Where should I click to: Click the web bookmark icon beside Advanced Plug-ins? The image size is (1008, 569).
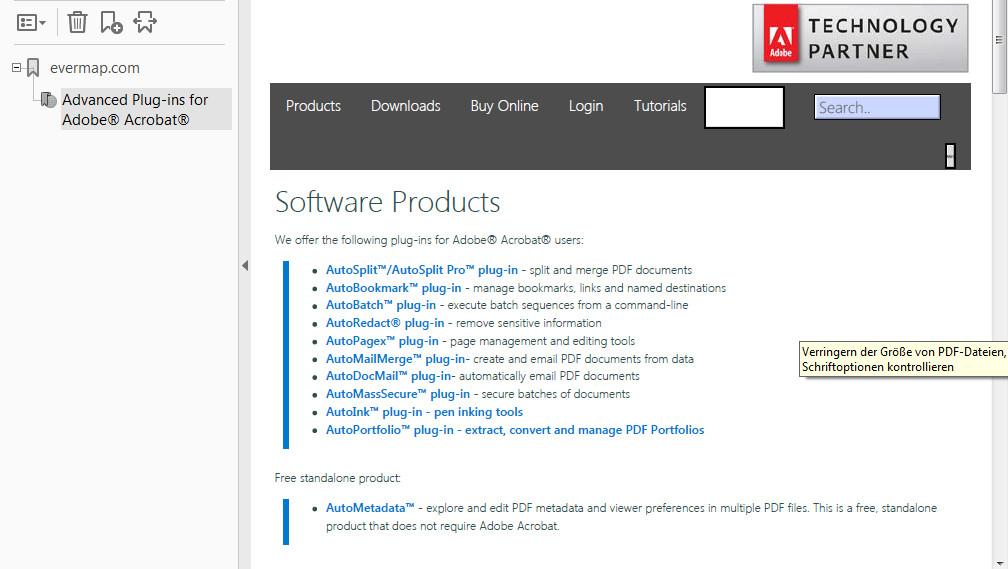click(x=48, y=100)
